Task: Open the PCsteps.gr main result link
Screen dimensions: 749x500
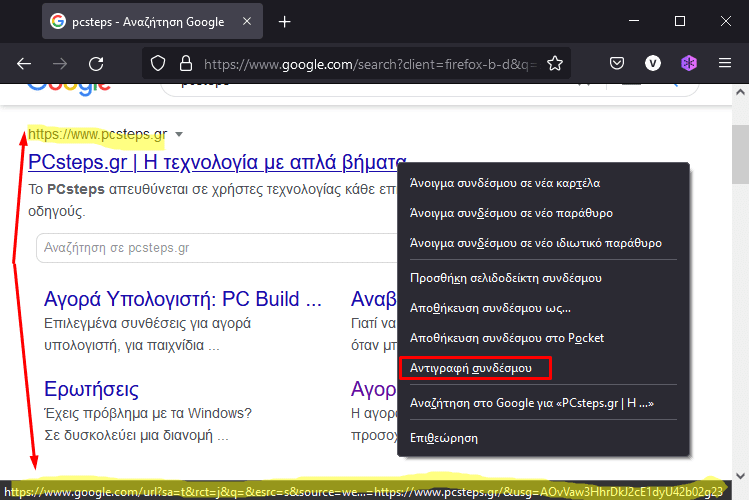Action: (217, 162)
